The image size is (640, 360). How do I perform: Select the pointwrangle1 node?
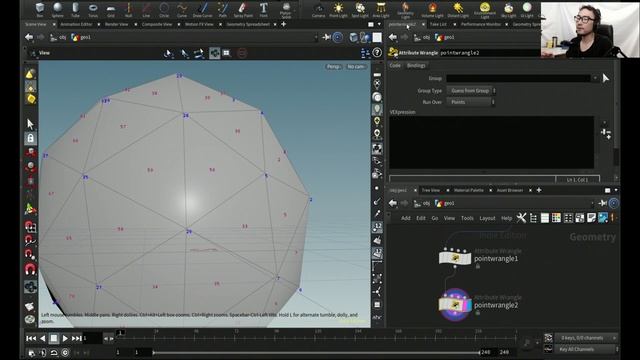455,258
